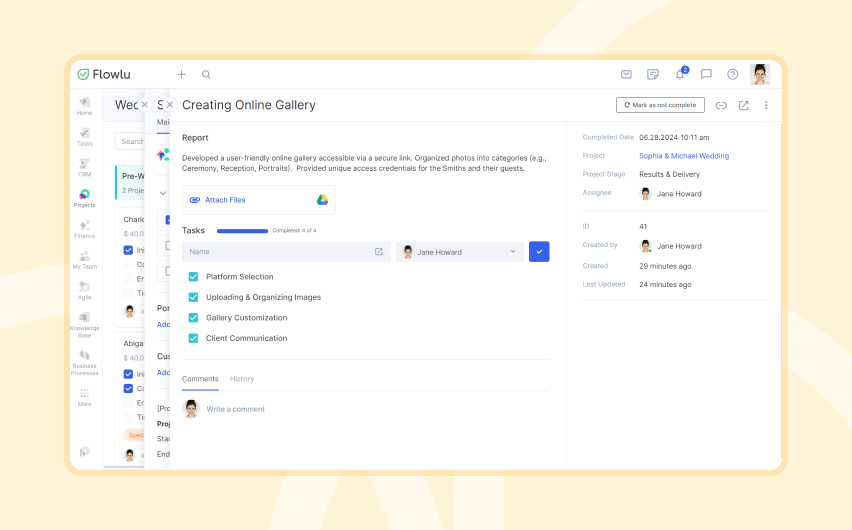Uncheck Gallery Customization subtask
Viewport: 852px width, 530px height.
193,317
